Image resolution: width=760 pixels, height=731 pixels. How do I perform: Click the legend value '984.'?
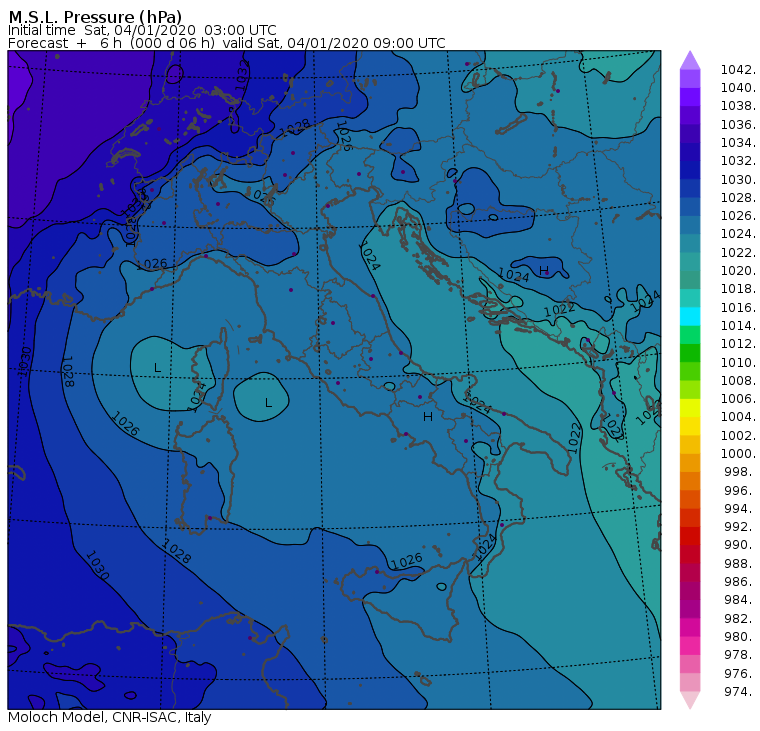pyautogui.click(x=740, y=600)
